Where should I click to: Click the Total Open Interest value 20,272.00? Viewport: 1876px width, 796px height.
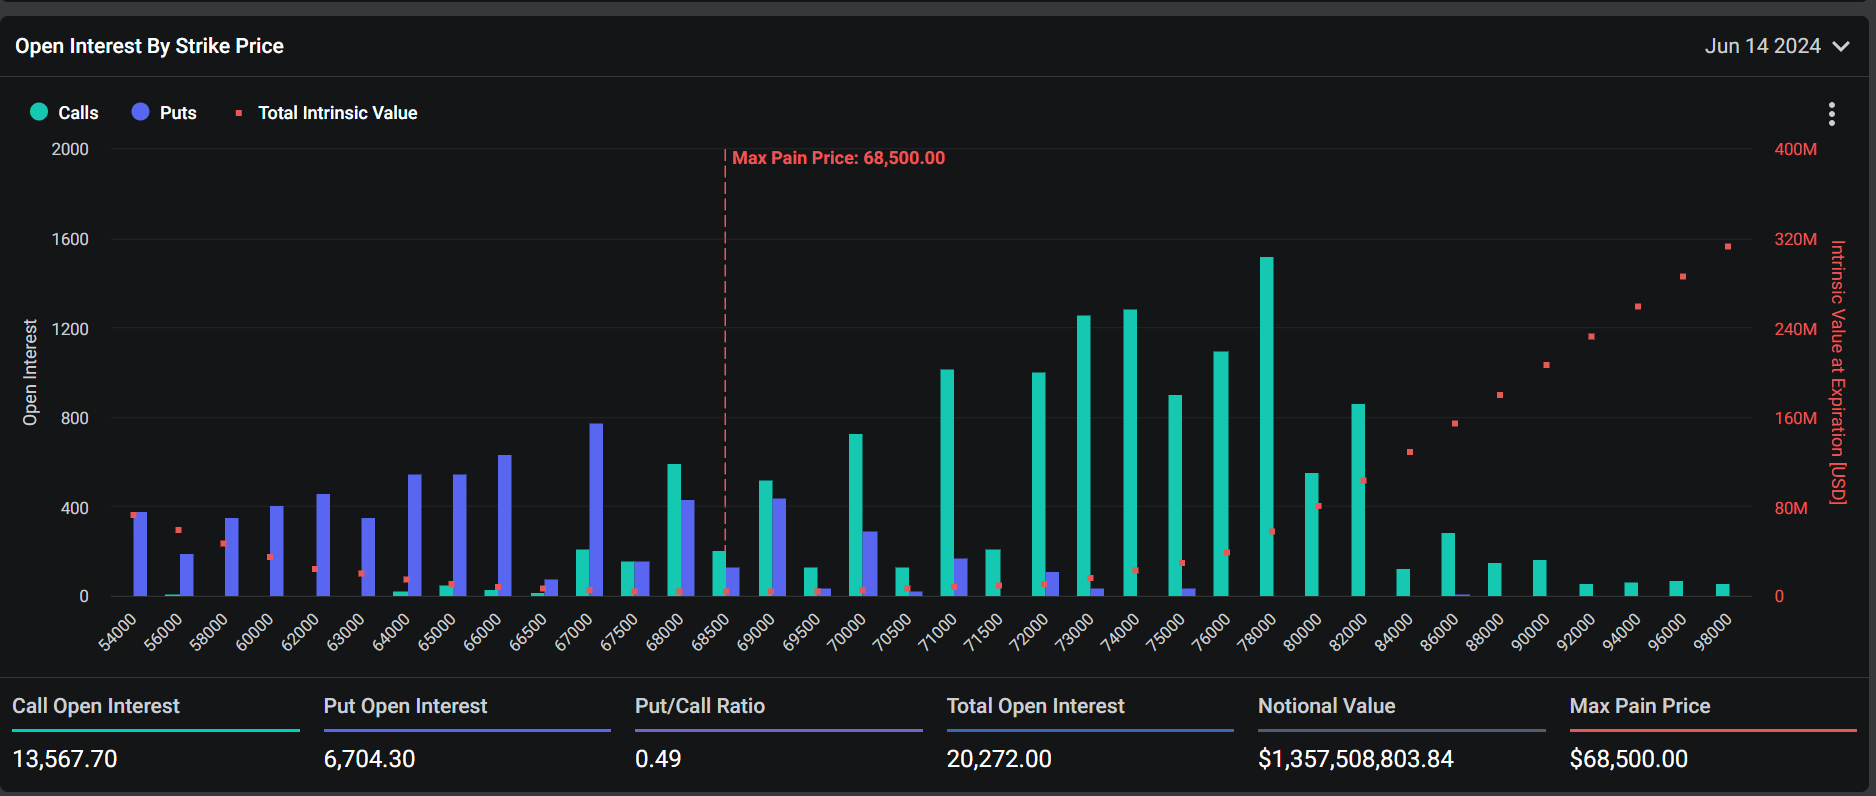click(999, 759)
